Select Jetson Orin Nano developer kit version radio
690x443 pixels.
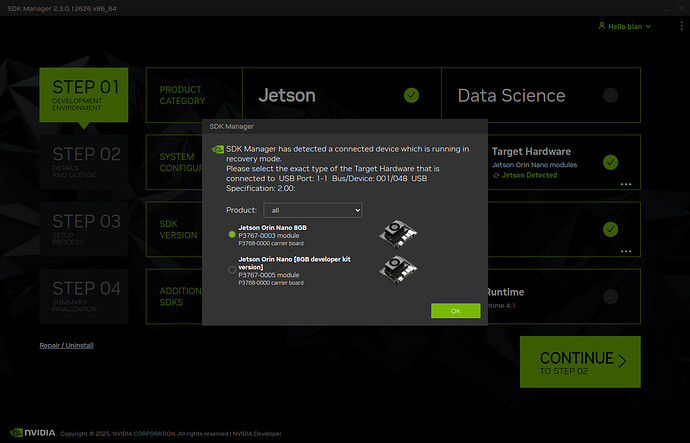coord(232,270)
